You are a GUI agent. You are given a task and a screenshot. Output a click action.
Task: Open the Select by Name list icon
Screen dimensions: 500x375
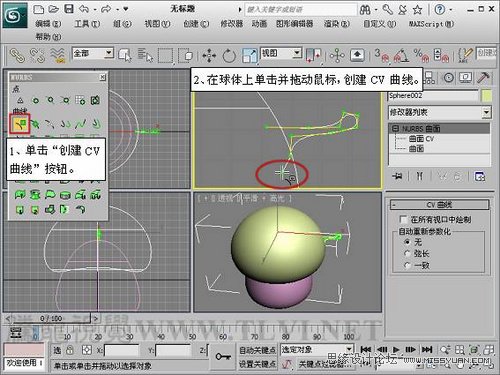(145, 55)
